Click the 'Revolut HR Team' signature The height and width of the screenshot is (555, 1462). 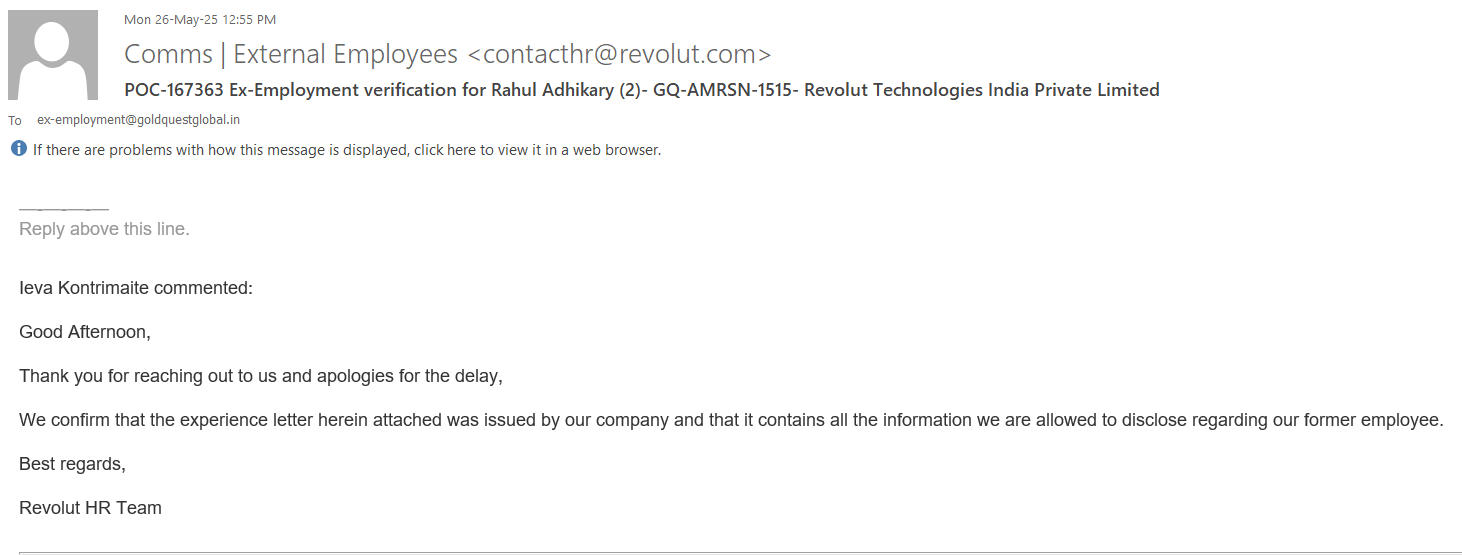tap(90, 508)
